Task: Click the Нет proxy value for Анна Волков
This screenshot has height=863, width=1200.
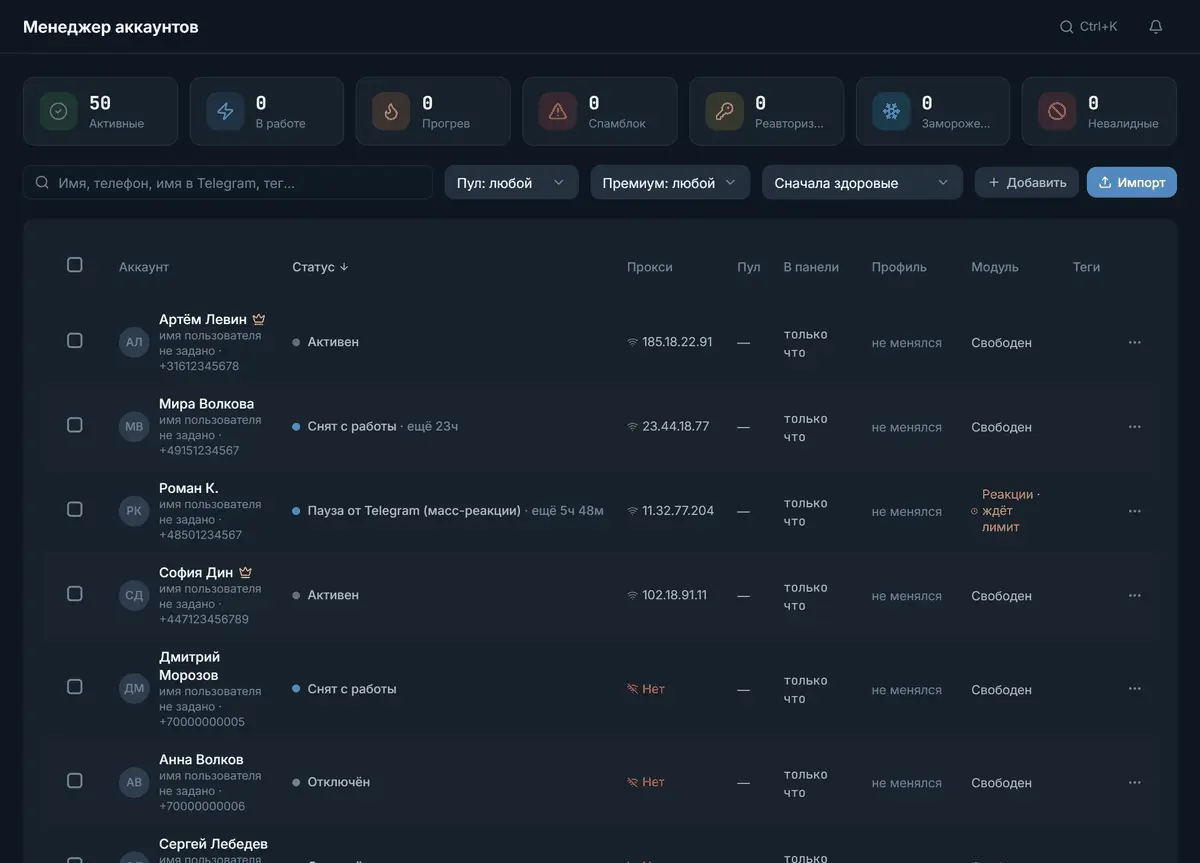Action: tap(653, 782)
